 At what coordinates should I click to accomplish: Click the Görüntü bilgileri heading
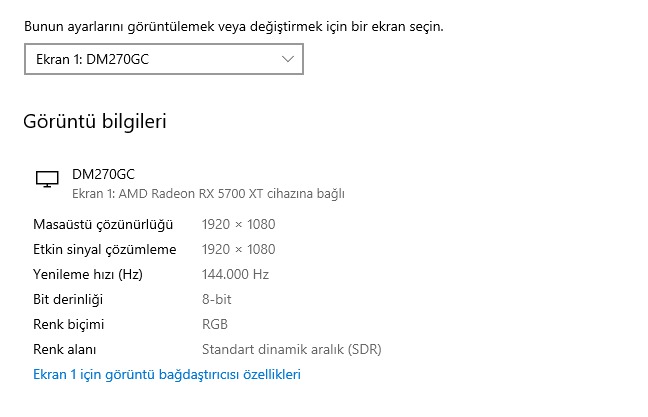95,122
